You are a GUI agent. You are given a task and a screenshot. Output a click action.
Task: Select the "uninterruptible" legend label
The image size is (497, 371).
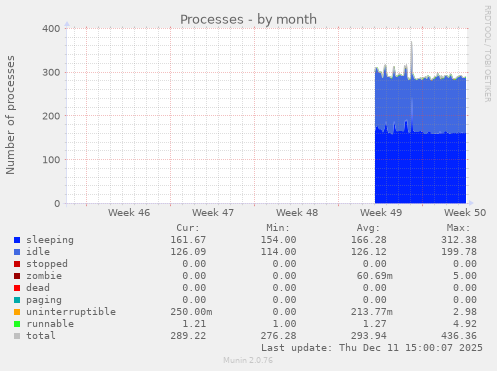71,312
